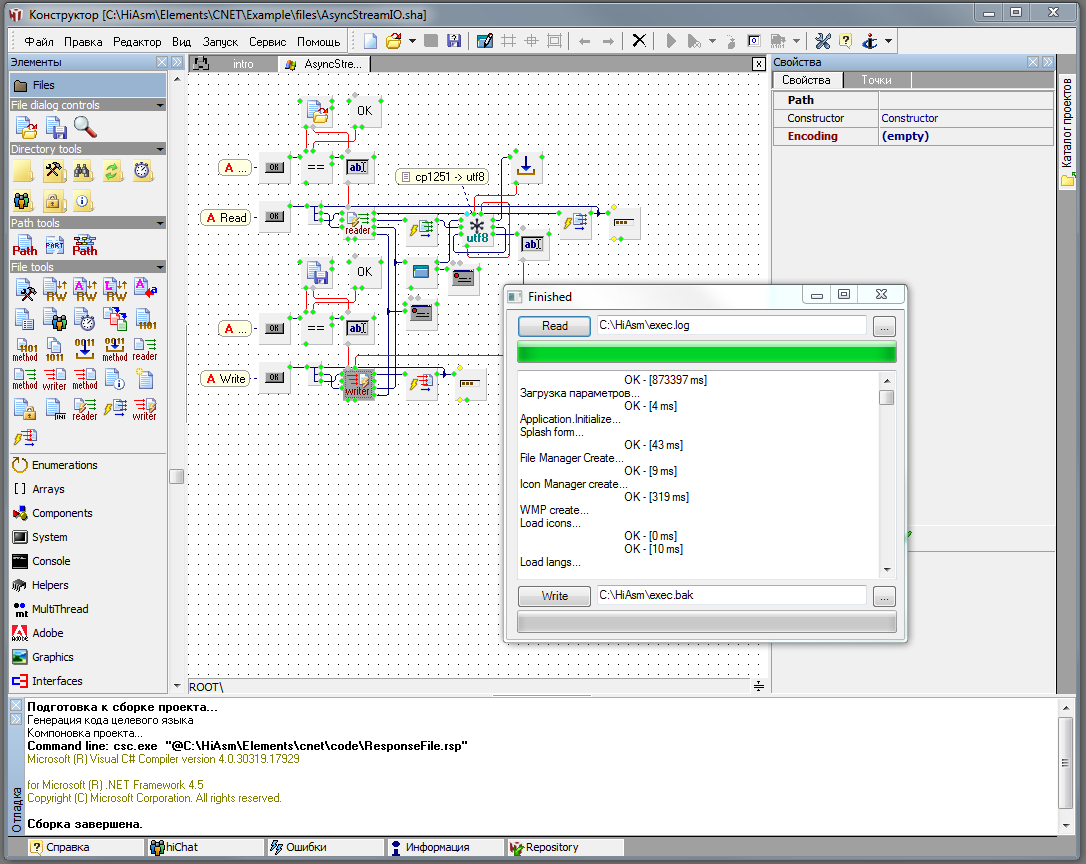
Task: Click the New document icon in the toolbar
Action: pos(370,41)
